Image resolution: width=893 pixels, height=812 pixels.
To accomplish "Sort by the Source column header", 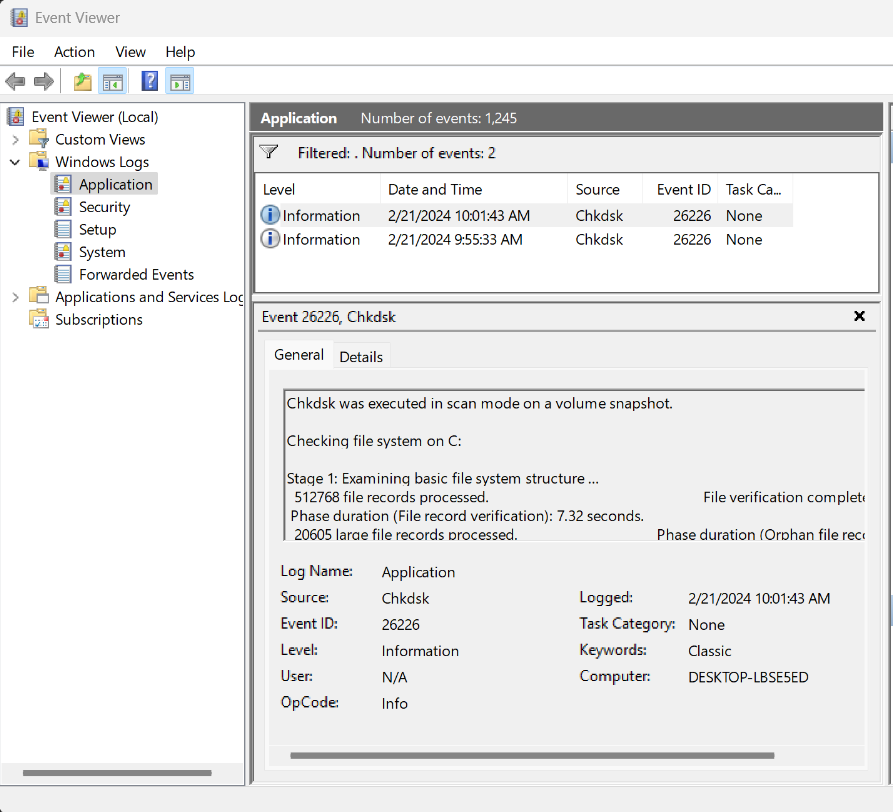I will [605, 190].
